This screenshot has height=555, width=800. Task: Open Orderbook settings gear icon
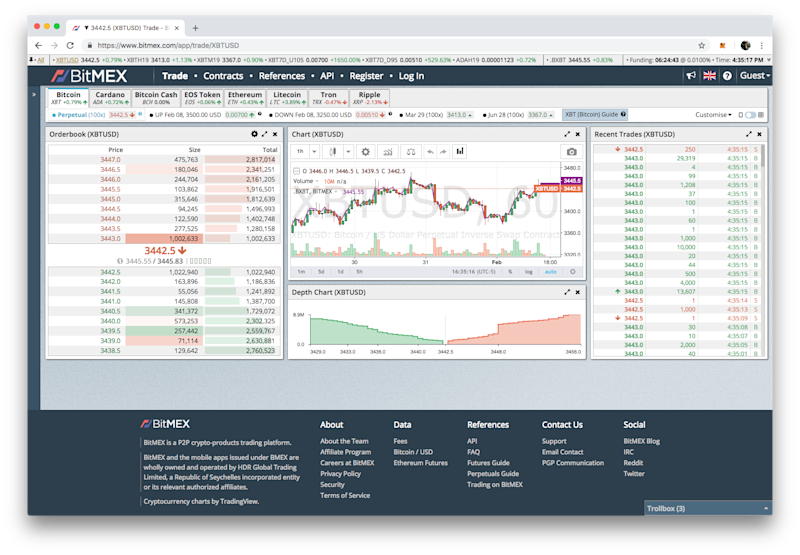pyautogui.click(x=254, y=134)
